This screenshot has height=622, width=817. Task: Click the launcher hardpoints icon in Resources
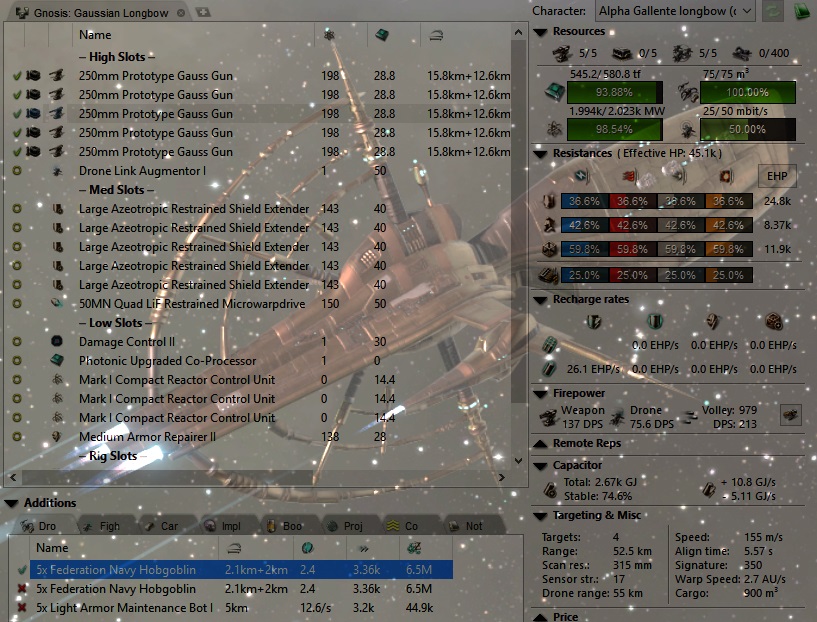pos(622,53)
